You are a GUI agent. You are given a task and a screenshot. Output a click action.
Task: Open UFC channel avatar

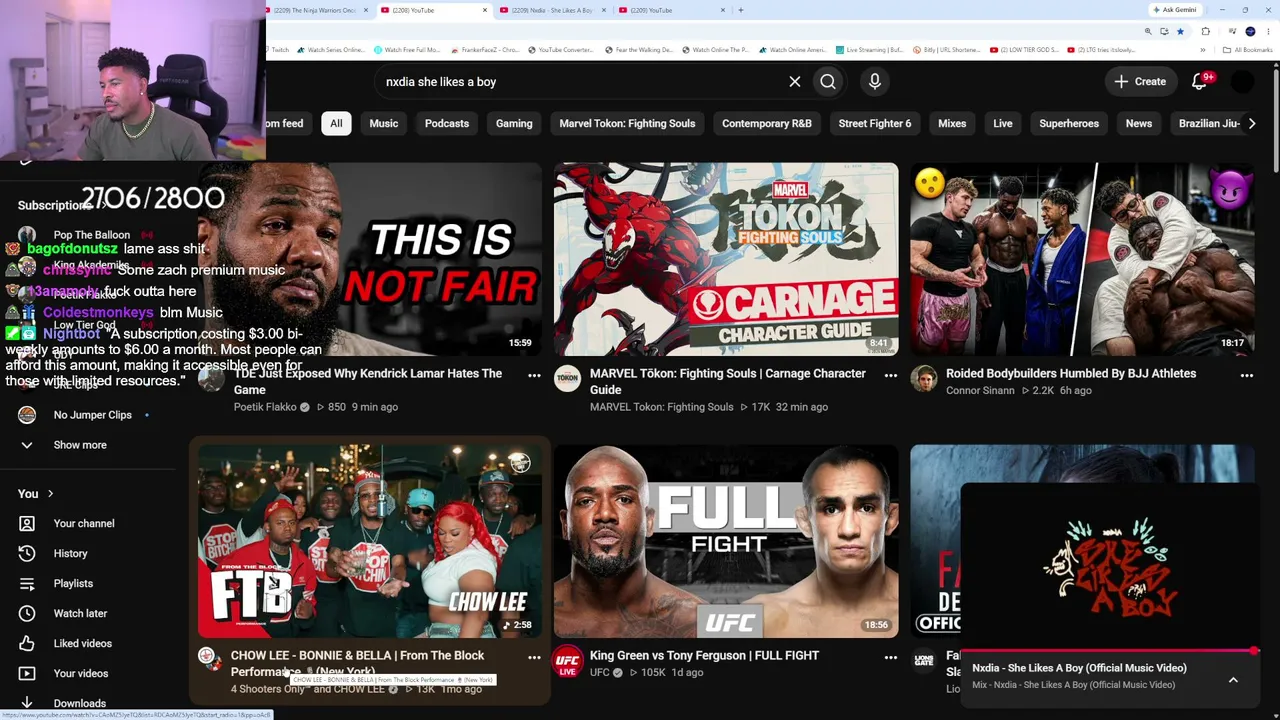click(567, 660)
